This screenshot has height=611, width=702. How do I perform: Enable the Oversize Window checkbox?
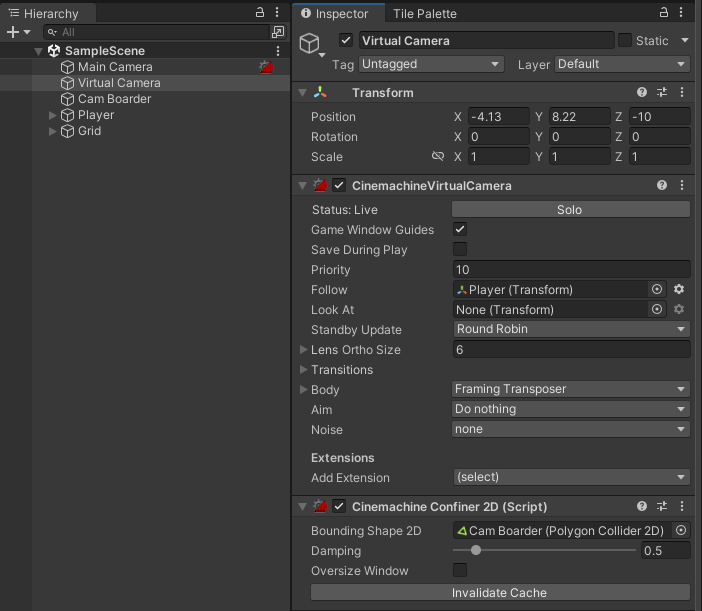(x=460, y=570)
